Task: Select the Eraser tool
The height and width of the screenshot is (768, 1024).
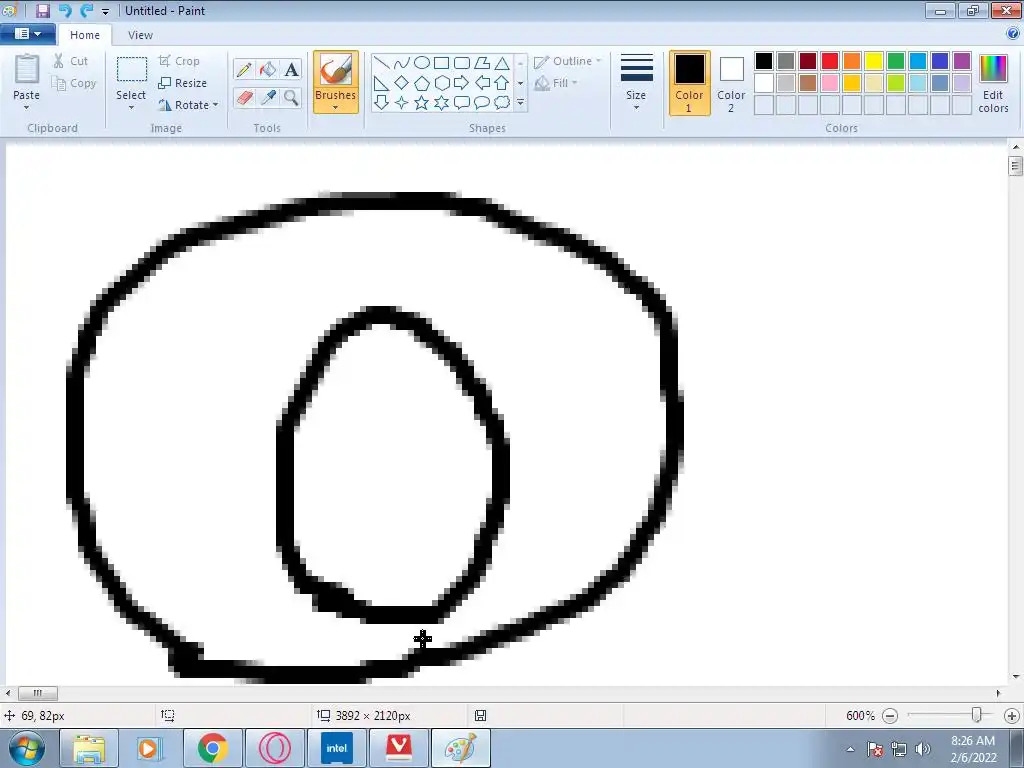Action: [x=244, y=98]
